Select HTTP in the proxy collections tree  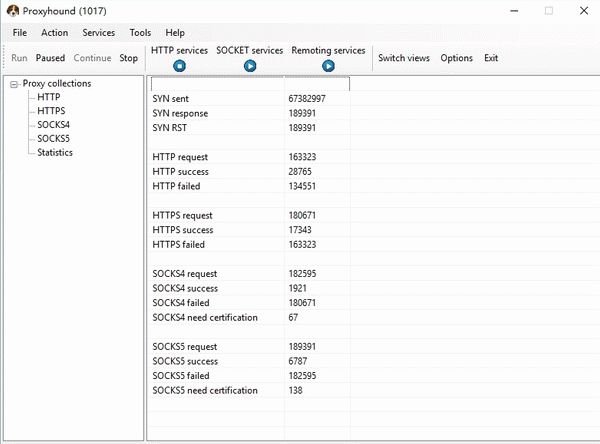coord(49,97)
